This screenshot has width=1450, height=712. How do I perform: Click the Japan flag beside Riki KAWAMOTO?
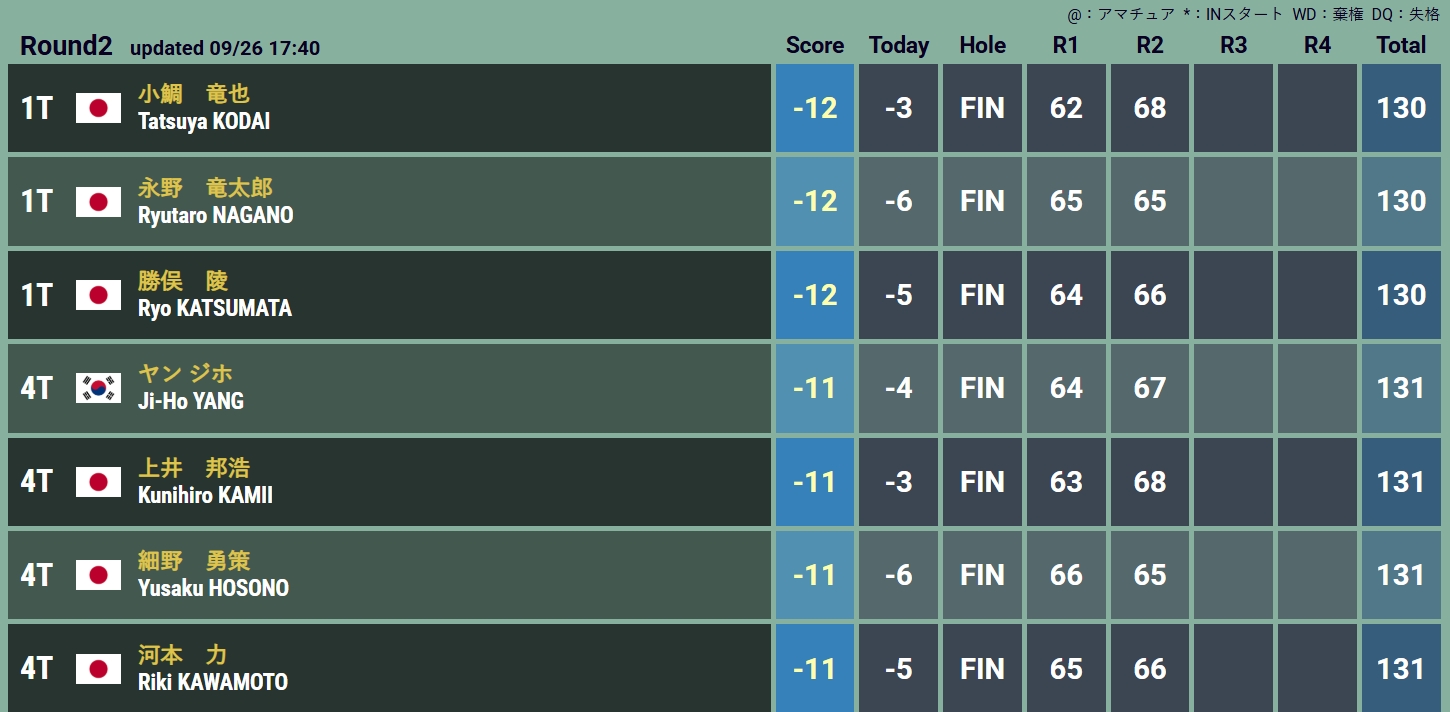[98, 669]
